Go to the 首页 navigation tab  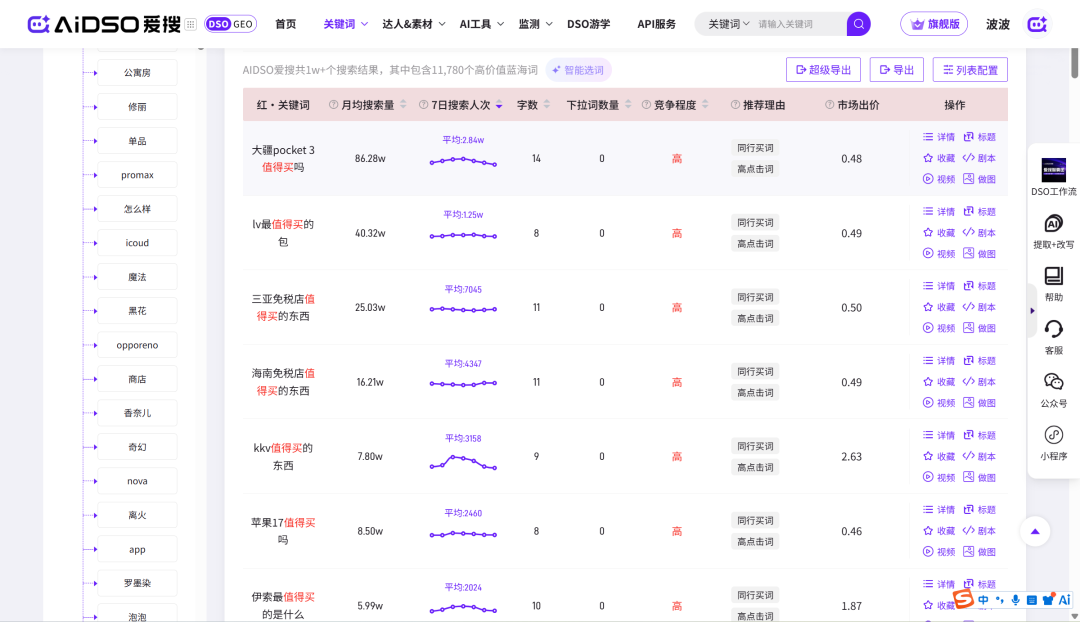[286, 24]
